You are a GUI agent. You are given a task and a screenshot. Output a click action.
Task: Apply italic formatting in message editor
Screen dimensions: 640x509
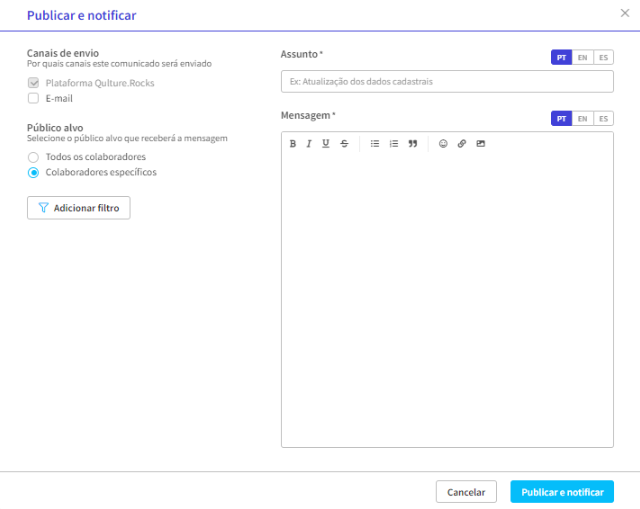(310, 144)
